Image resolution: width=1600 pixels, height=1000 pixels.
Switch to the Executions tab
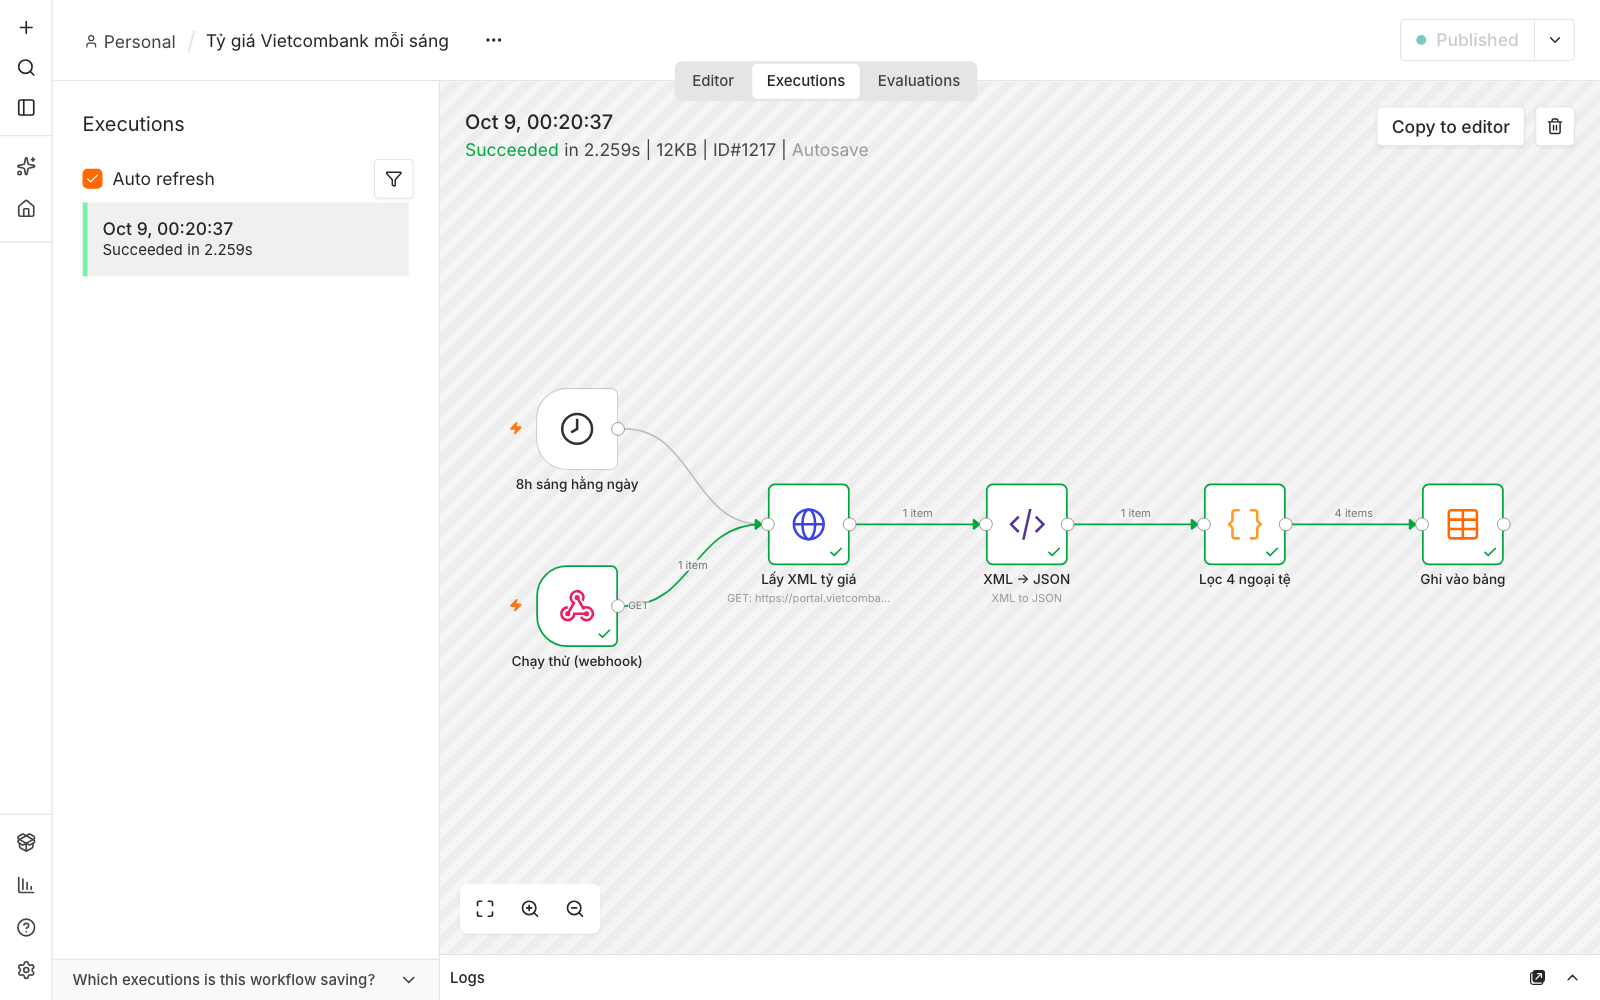[806, 81]
